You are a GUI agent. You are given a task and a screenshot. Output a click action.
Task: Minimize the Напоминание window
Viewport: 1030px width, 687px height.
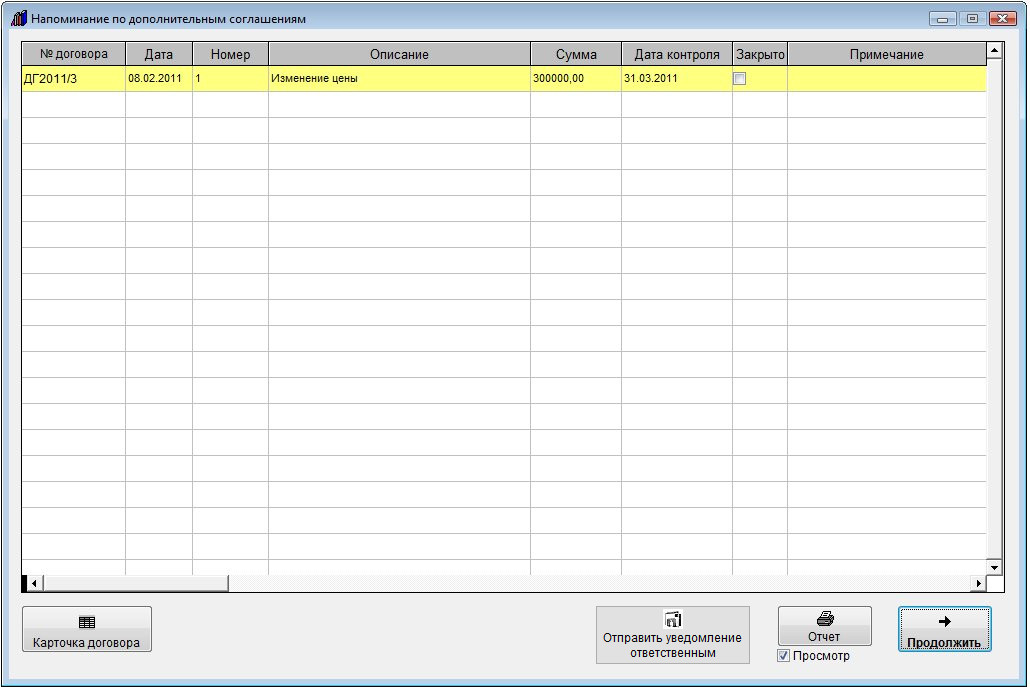pyautogui.click(x=943, y=19)
